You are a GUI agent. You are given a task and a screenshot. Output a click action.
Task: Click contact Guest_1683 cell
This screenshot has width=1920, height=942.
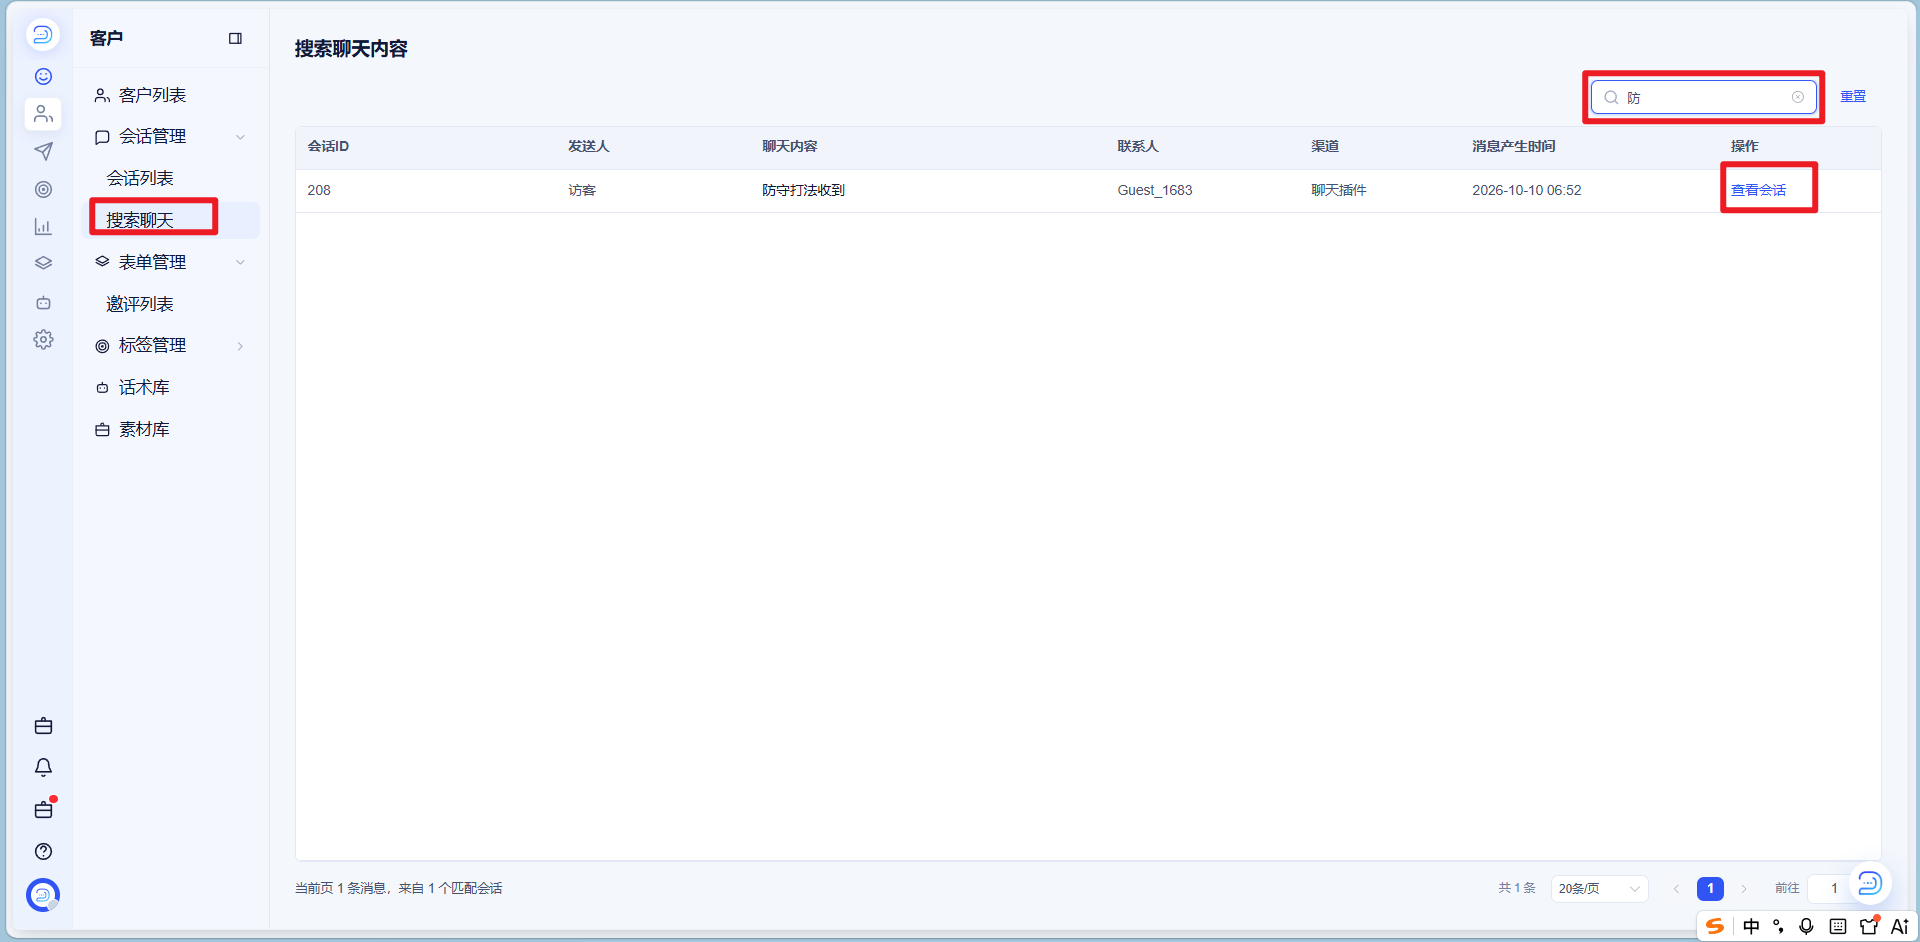click(1154, 190)
